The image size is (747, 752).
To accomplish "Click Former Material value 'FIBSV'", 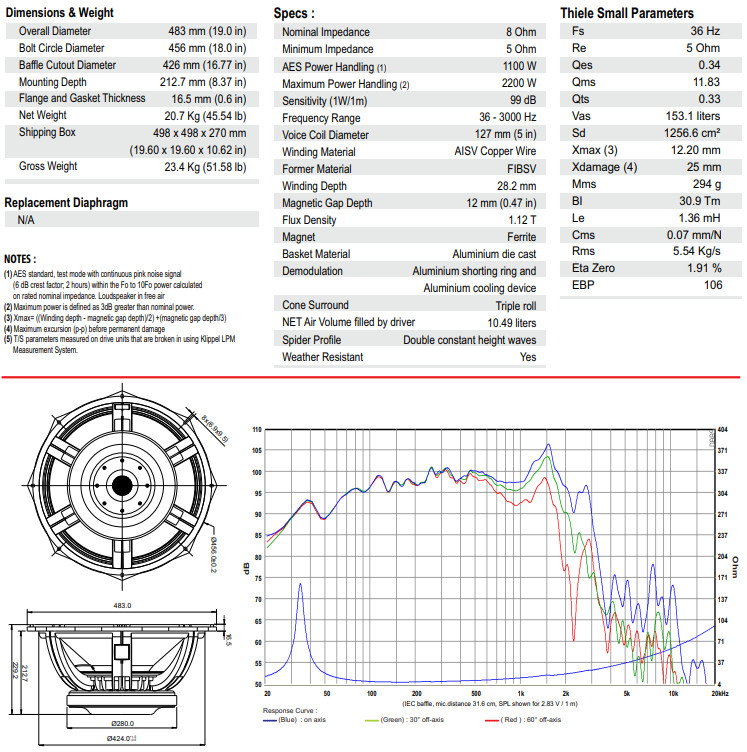I will tap(522, 169).
